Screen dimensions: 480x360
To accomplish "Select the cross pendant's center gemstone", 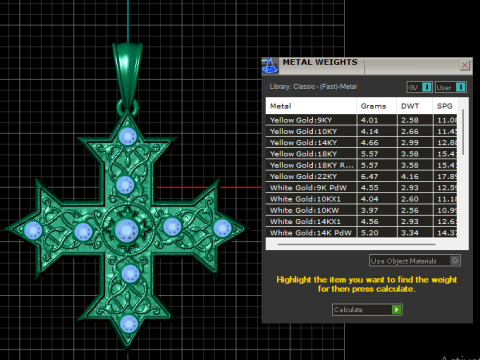I will (x=126, y=231).
